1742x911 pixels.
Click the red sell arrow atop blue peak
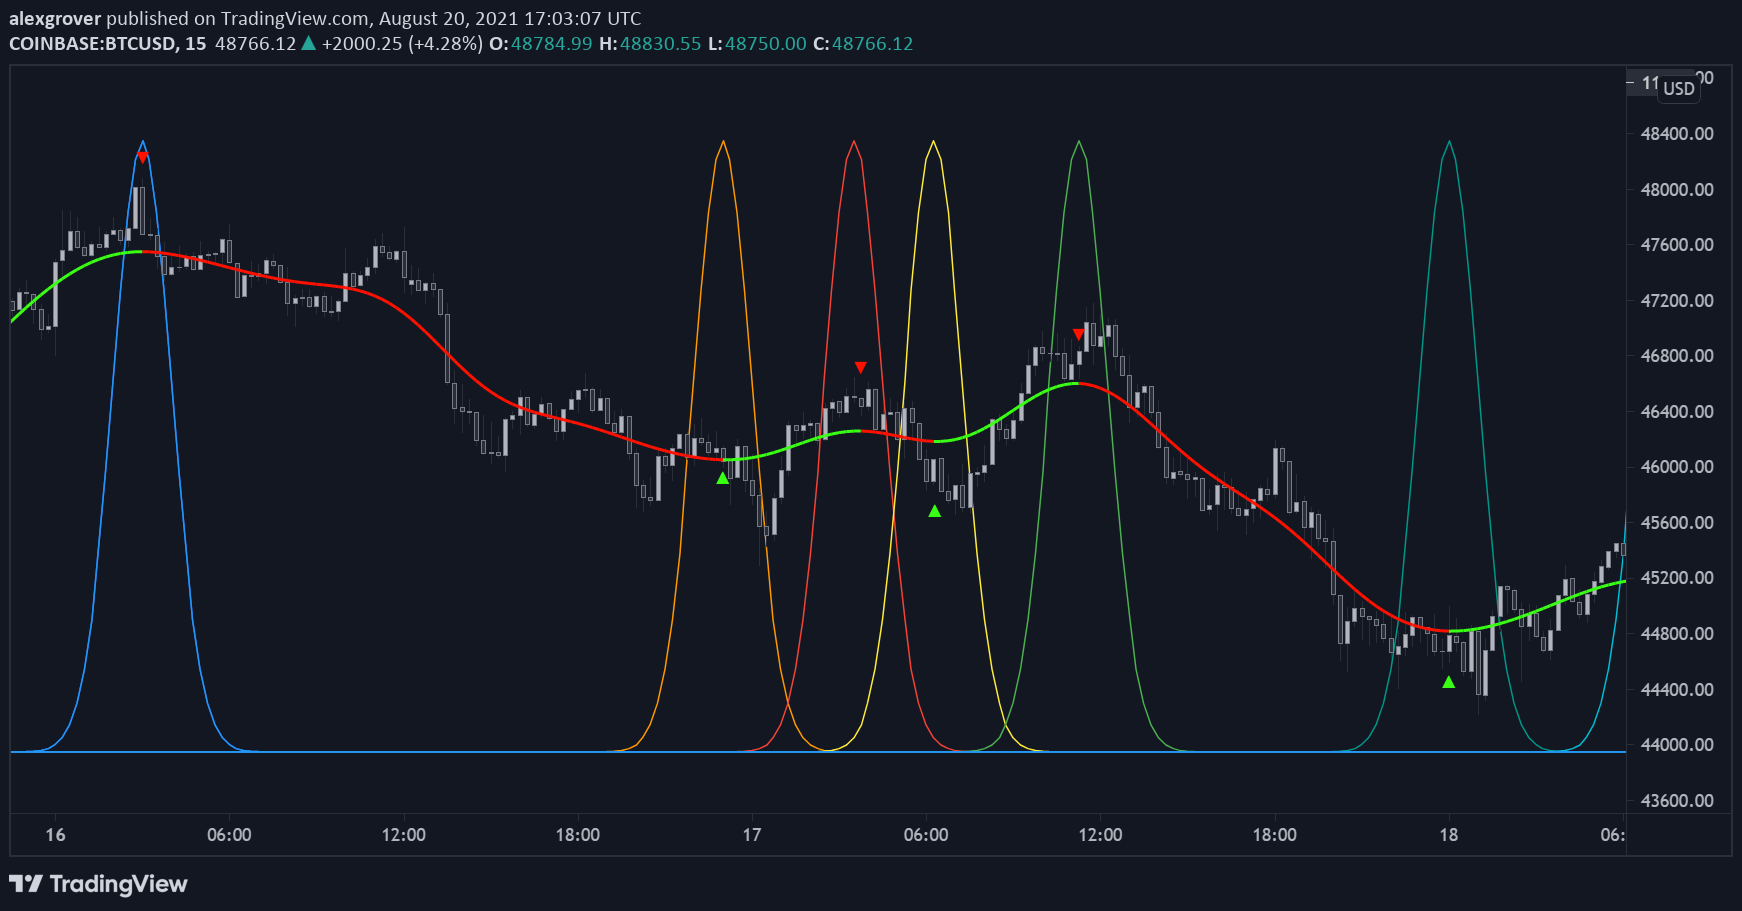[143, 158]
